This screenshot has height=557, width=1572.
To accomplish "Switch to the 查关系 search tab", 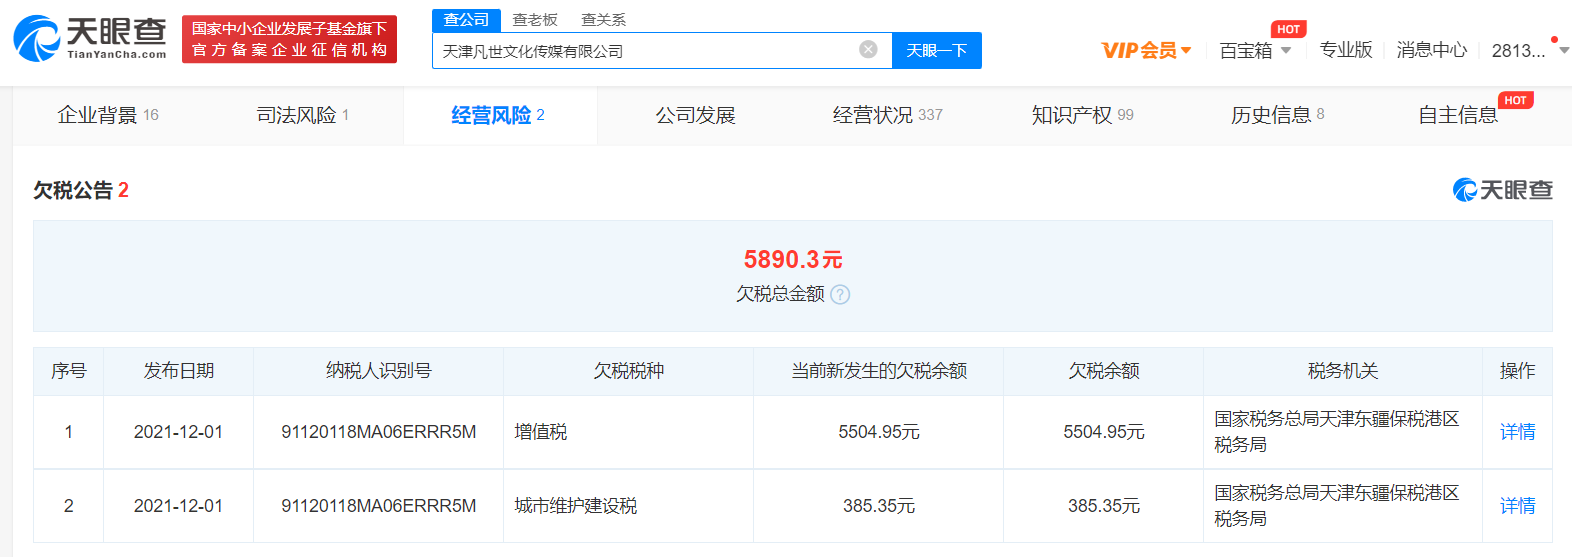I will [603, 20].
